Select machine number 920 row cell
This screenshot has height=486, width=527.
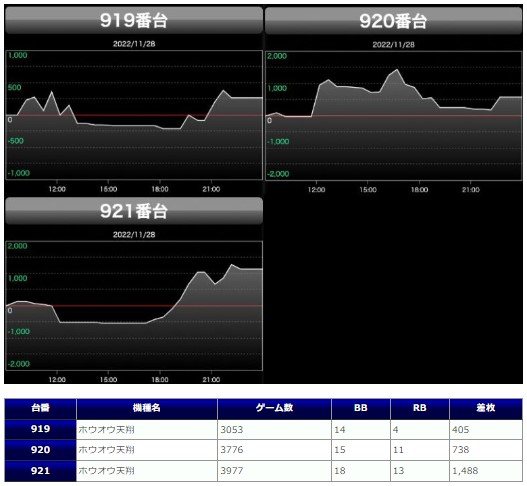coord(40,450)
